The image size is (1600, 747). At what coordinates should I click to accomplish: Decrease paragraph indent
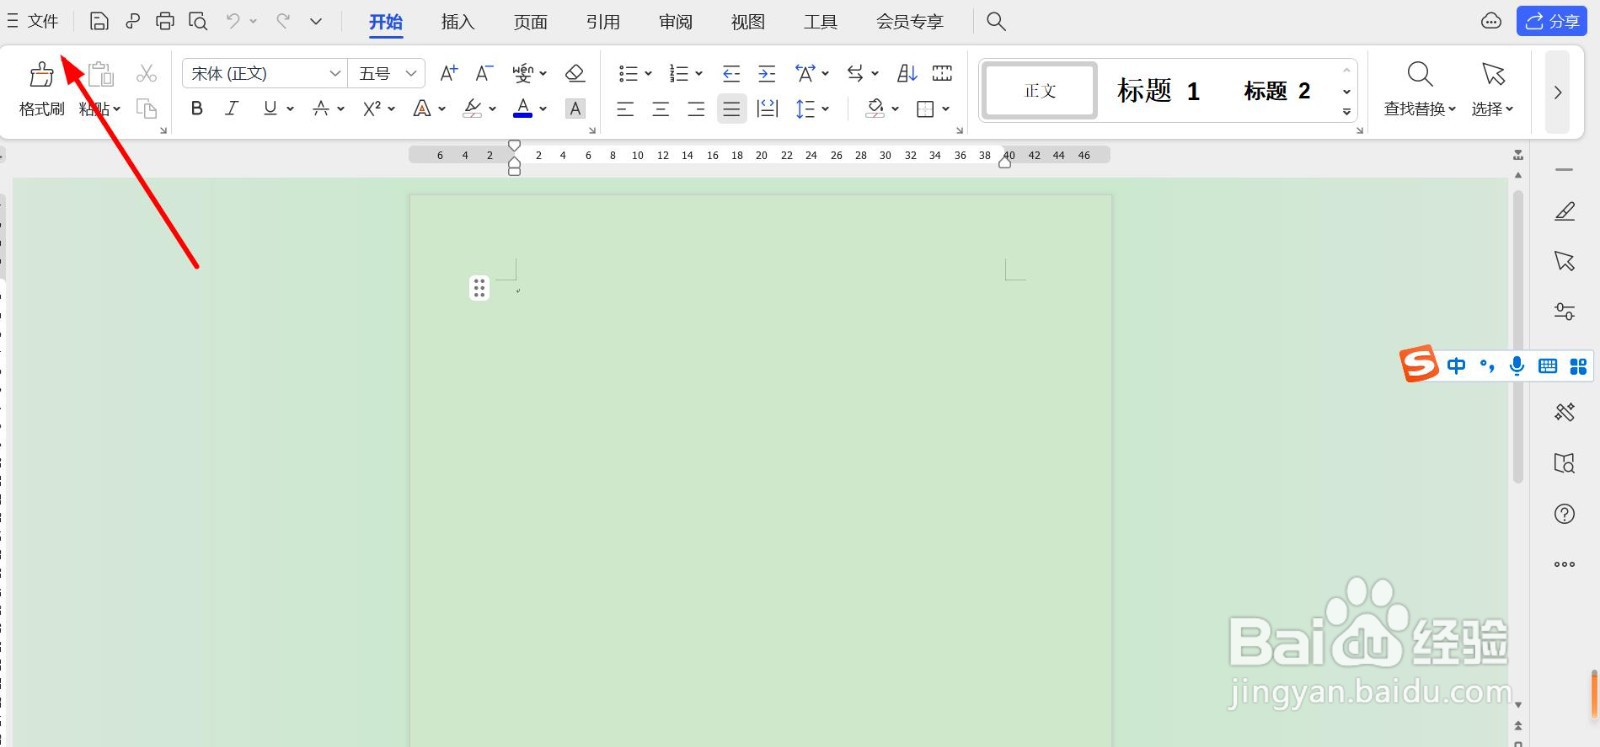point(731,73)
